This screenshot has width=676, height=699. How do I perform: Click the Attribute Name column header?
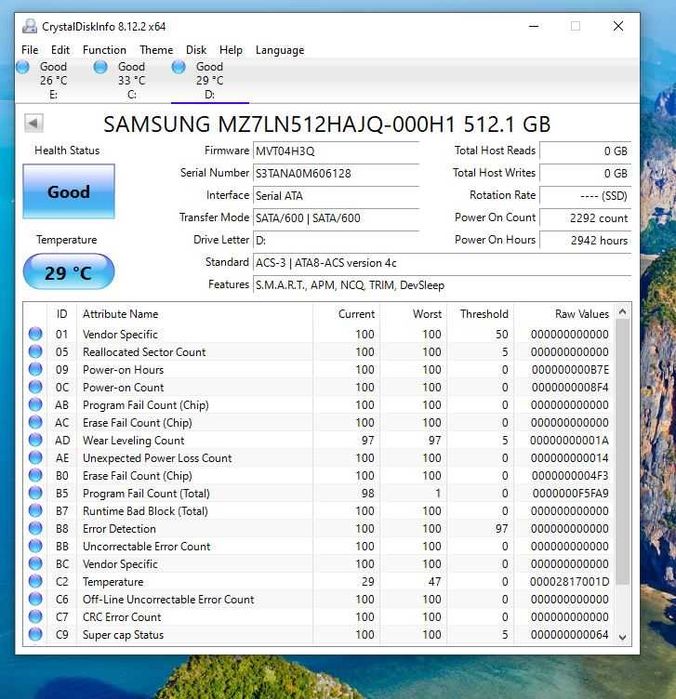pyautogui.click(x=195, y=314)
